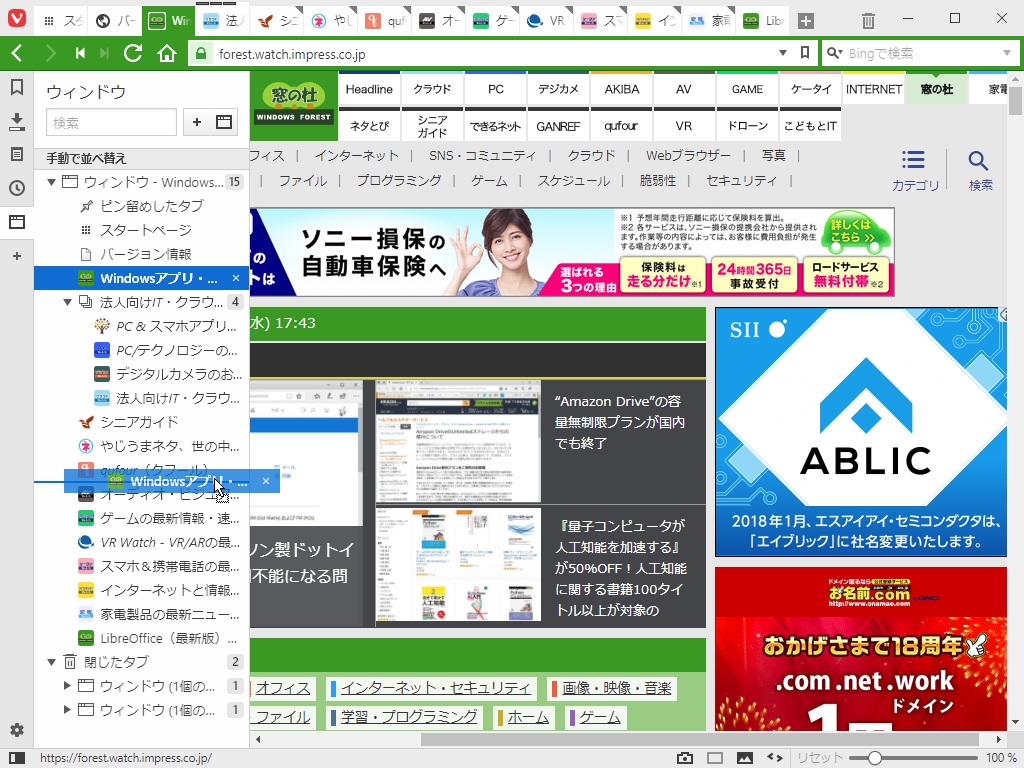The height and width of the screenshot is (768, 1024).
Task: Toggle page actions with the arrows icon
Action: point(773,757)
